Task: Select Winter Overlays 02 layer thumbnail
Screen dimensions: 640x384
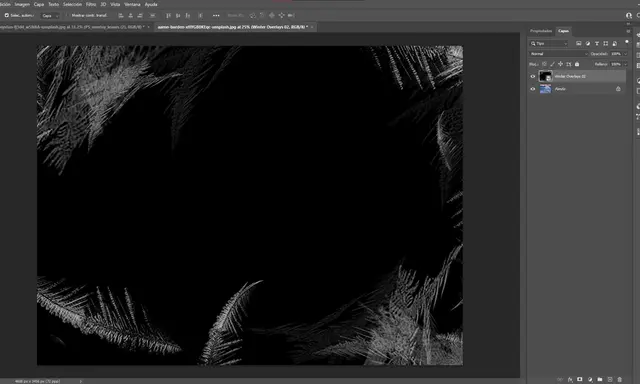Action: (x=545, y=76)
